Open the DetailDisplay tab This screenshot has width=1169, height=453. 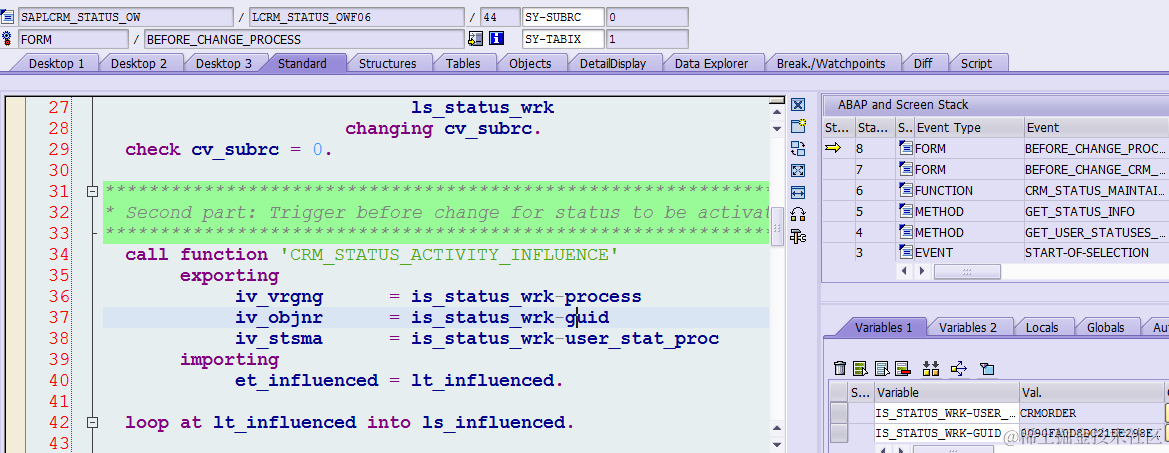click(613, 63)
